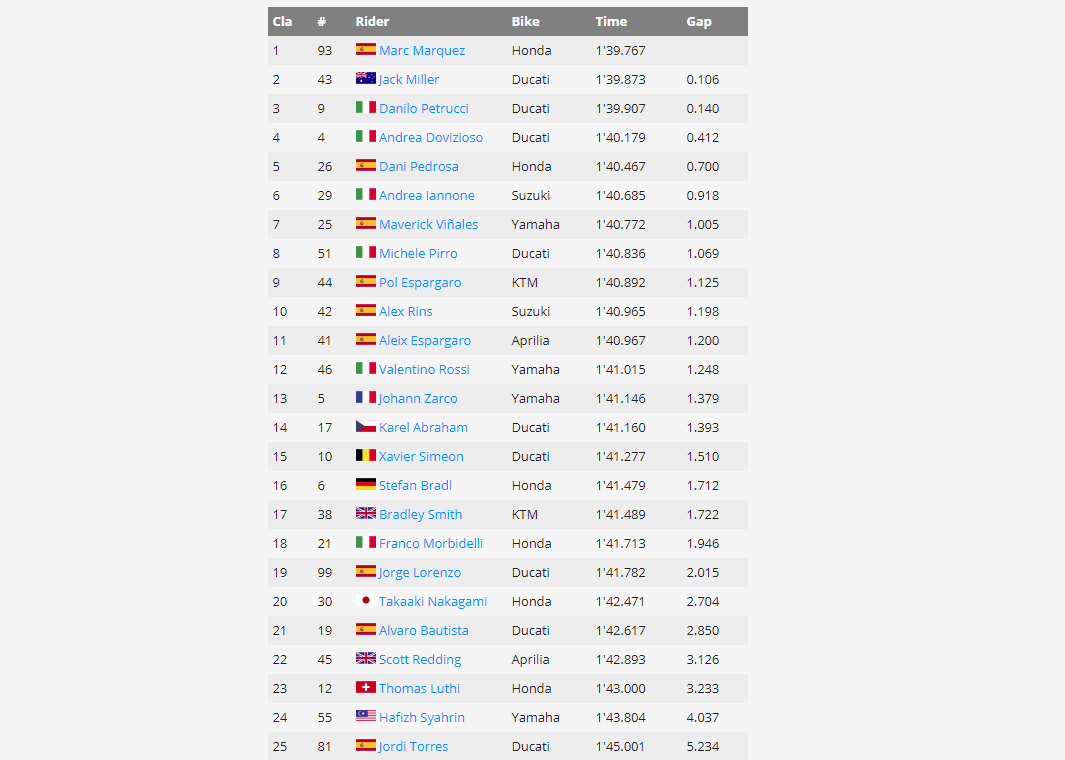Viewport: 1065px width, 760px height.
Task: Open Valentino Rossi rider page
Action: 424,369
